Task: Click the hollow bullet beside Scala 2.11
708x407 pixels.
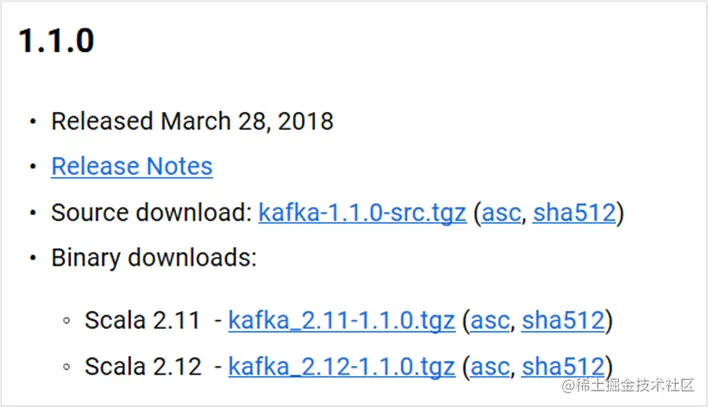Action: point(66,322)
